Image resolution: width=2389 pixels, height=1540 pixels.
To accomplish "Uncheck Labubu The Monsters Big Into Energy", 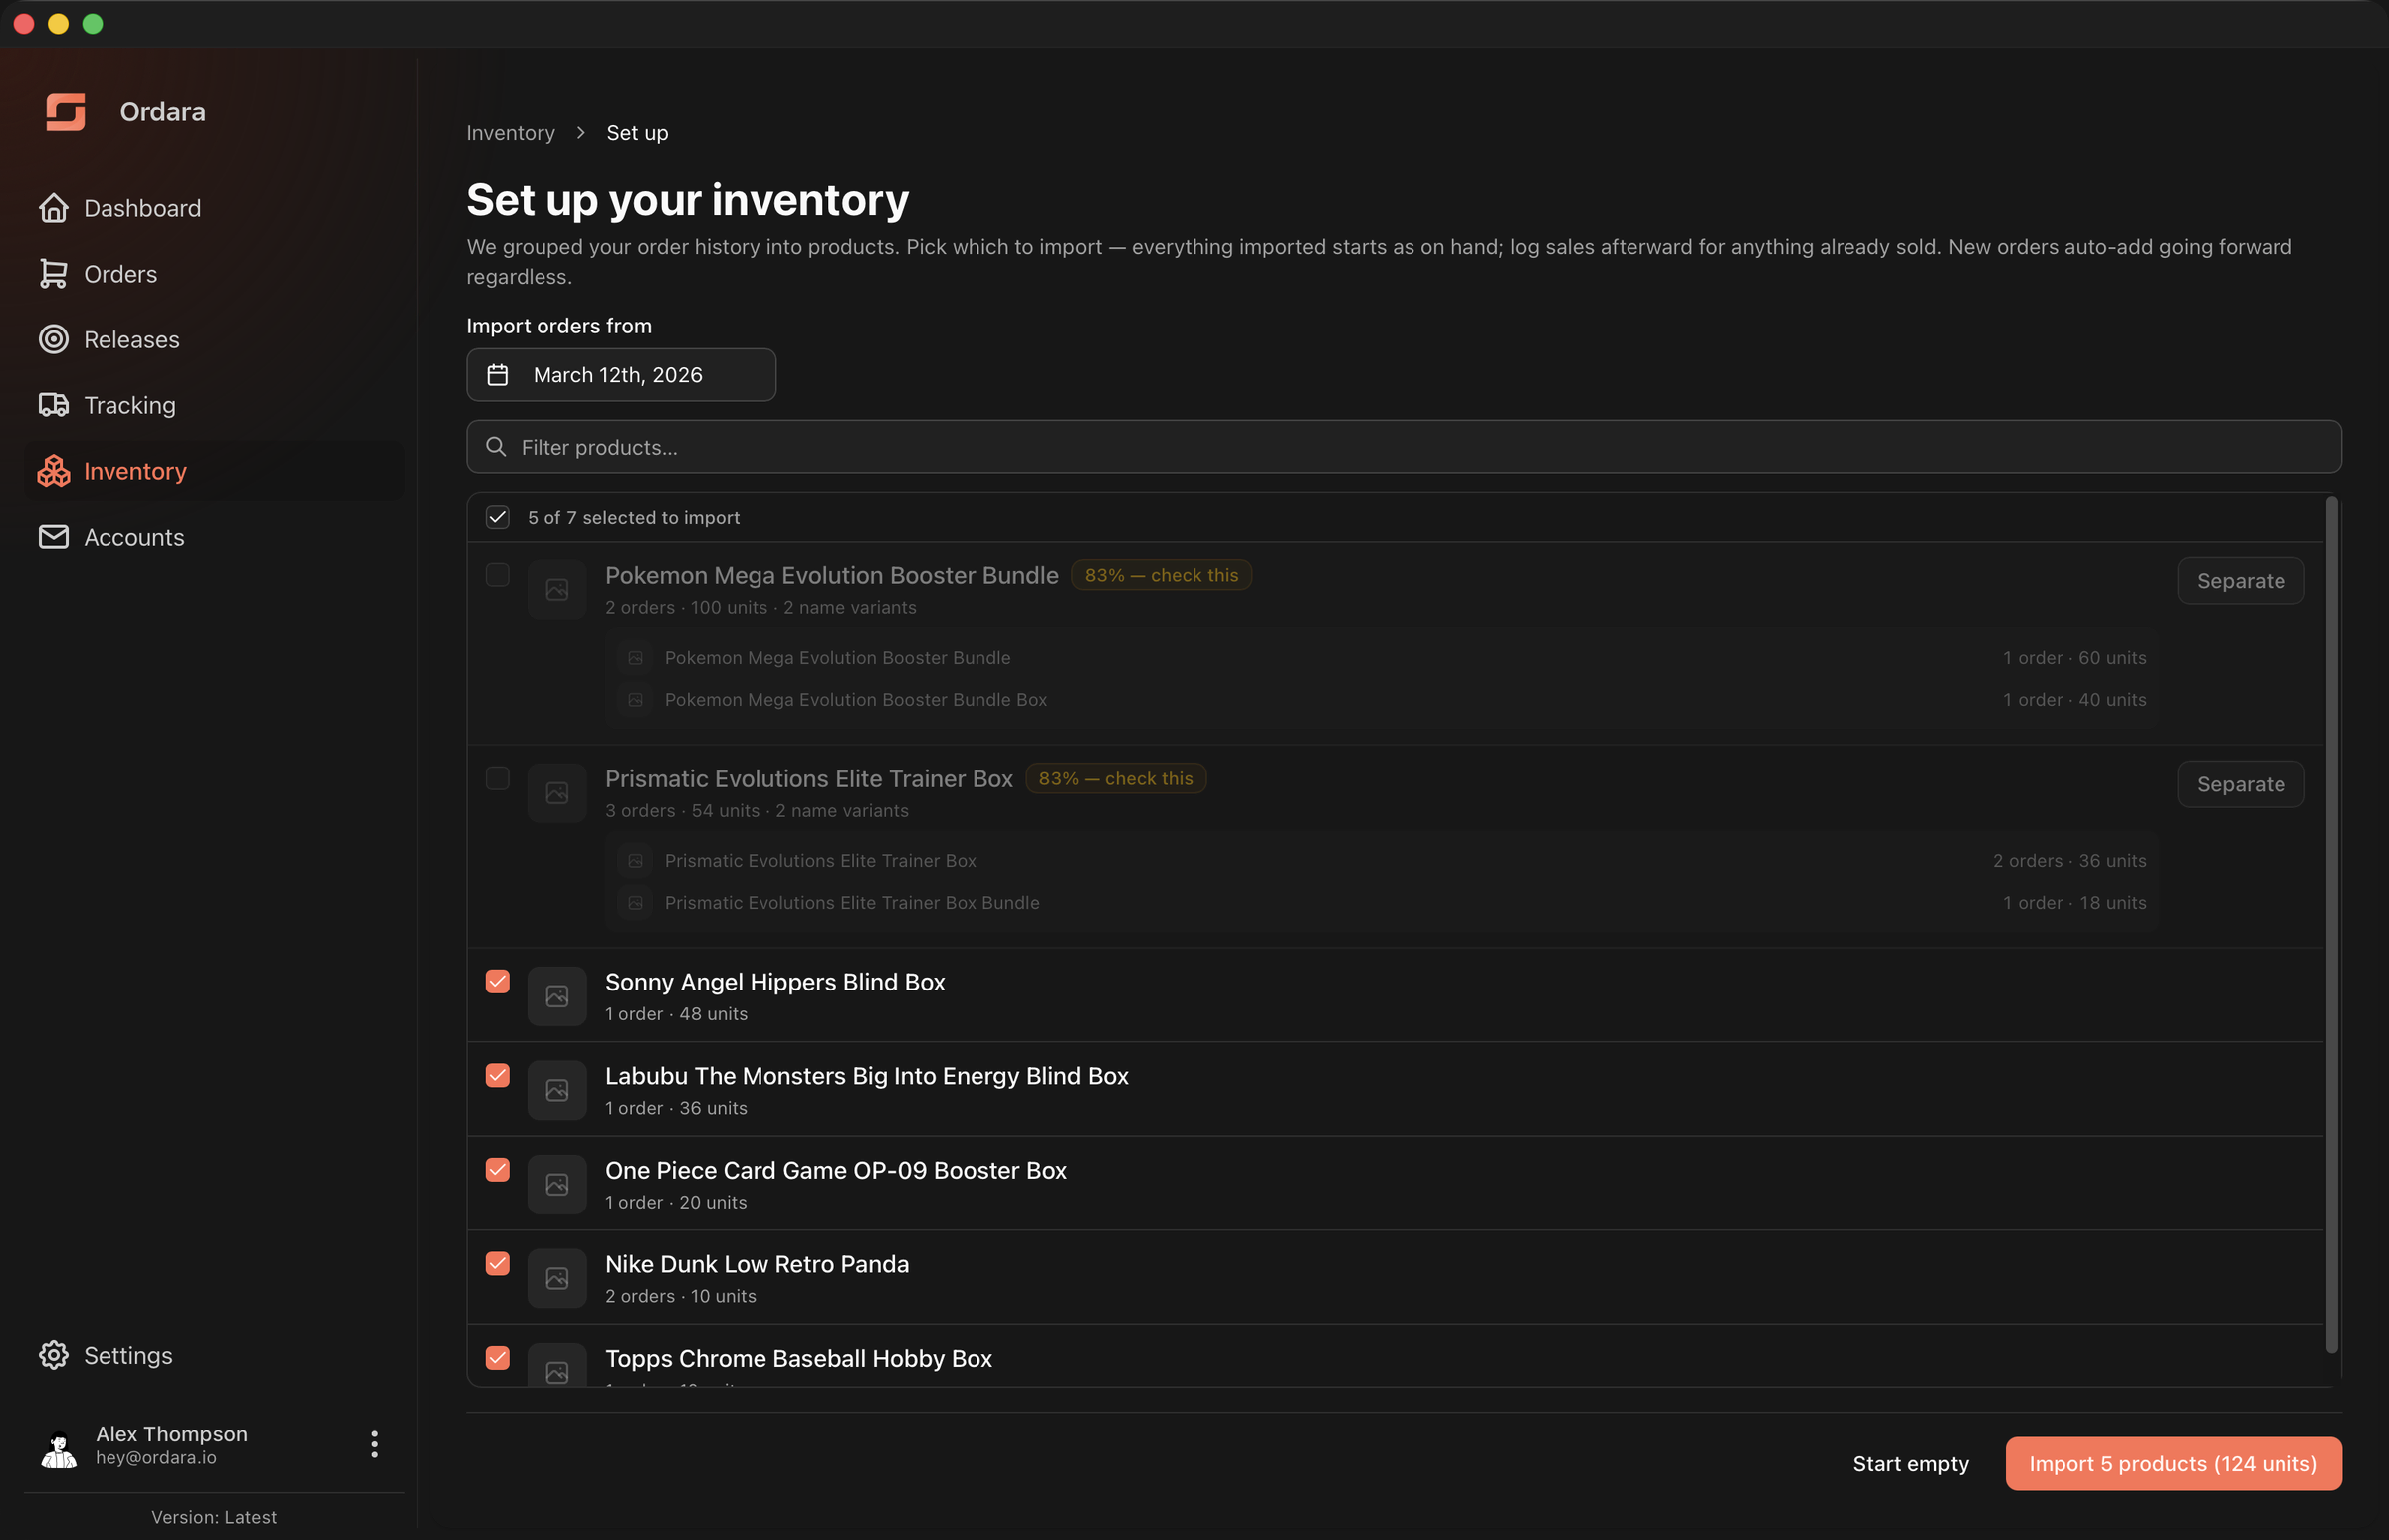I will click(x=498, y=1075).
